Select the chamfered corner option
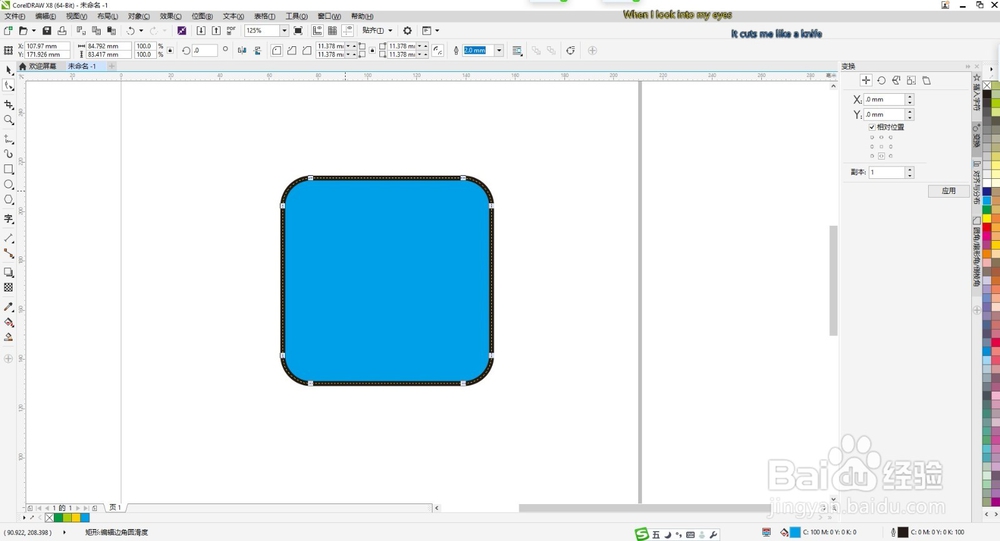 307,50
